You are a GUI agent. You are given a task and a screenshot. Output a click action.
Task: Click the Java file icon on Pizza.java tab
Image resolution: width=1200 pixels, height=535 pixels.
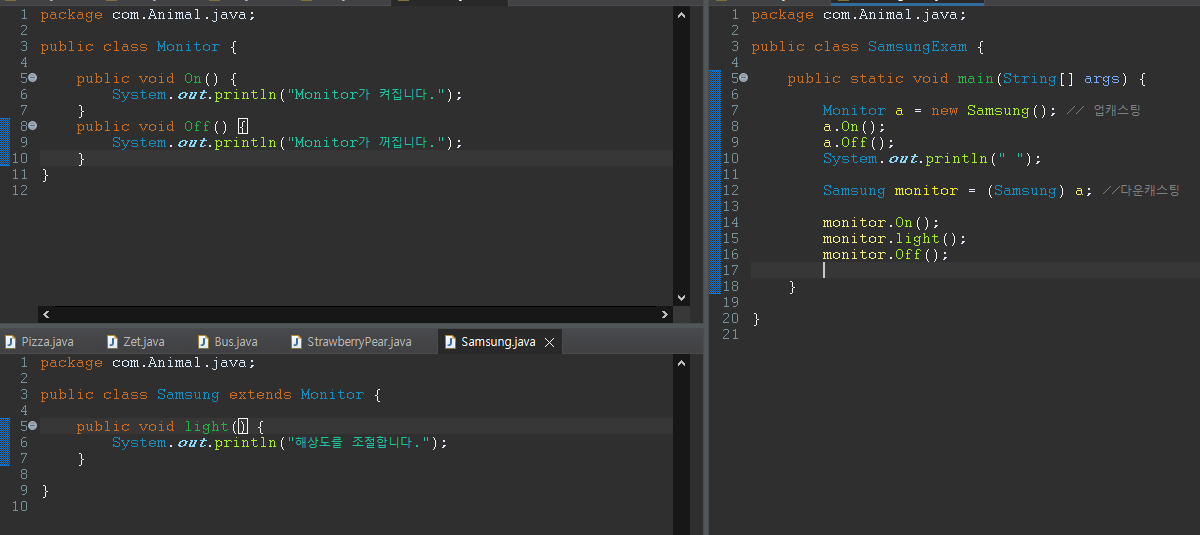pos(9,342)
